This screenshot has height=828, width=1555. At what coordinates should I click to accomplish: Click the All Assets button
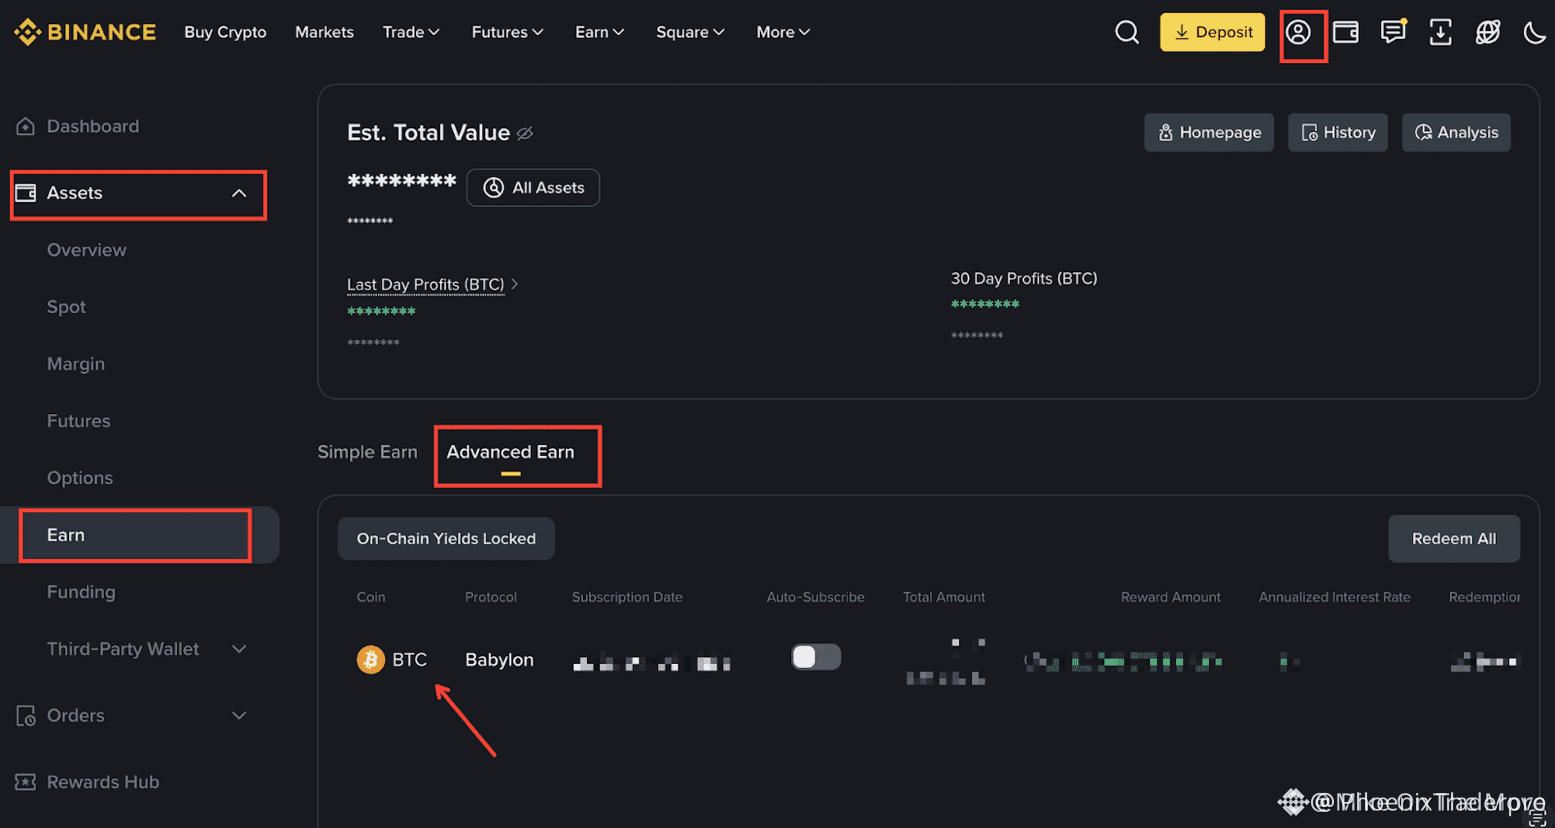tap(533, 188)
